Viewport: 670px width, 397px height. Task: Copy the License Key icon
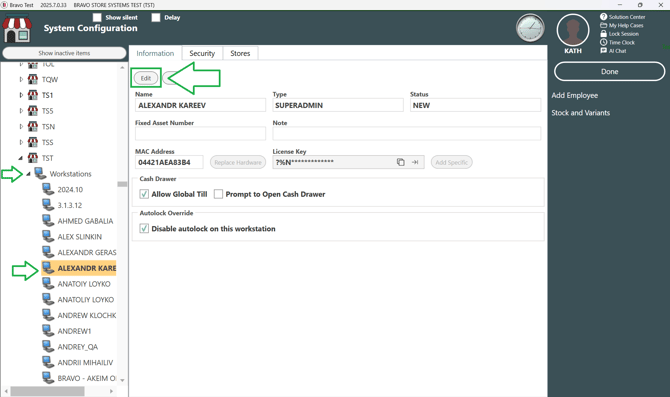coord(400,162)
